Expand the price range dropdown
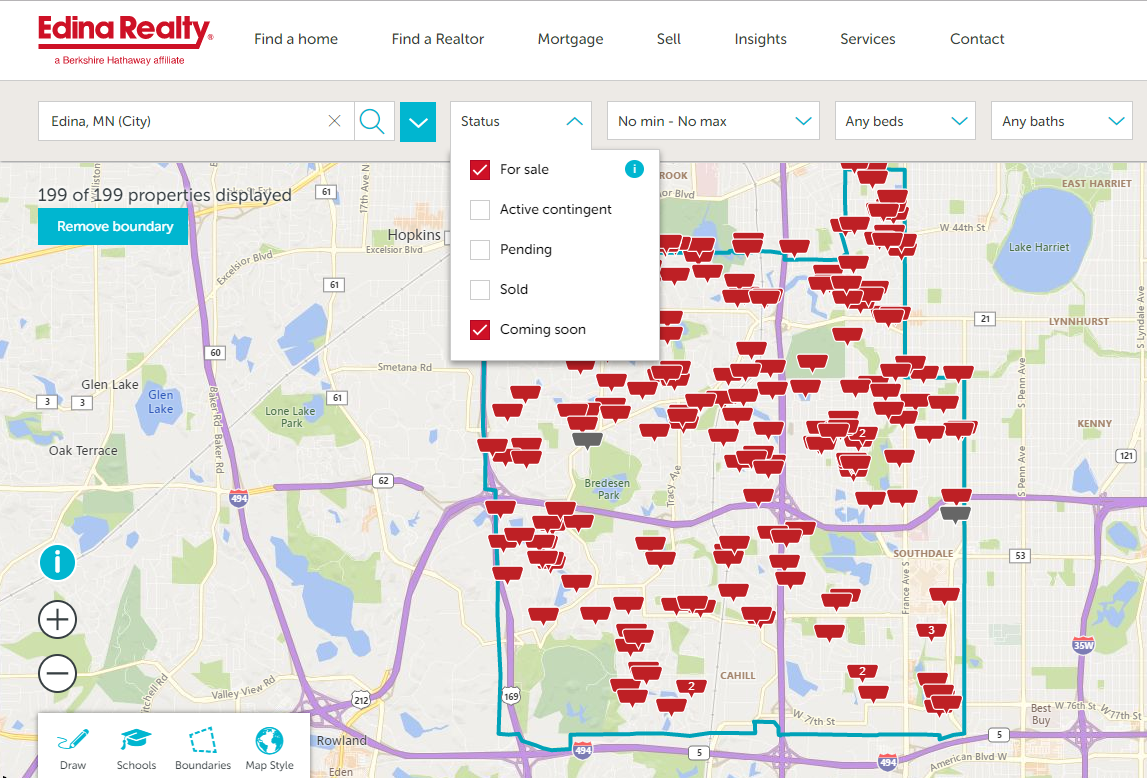 [713, 121]
